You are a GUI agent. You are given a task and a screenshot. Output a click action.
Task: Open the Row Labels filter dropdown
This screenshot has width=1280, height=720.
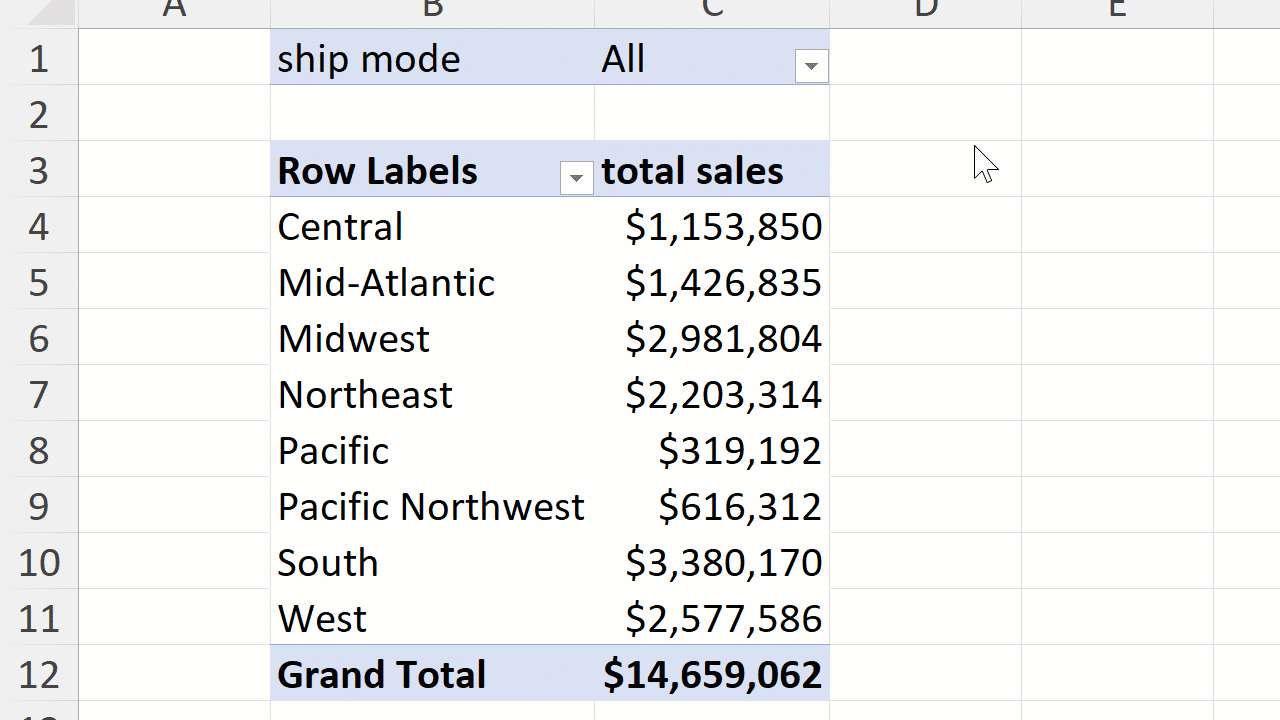click(x=576, y=179)
